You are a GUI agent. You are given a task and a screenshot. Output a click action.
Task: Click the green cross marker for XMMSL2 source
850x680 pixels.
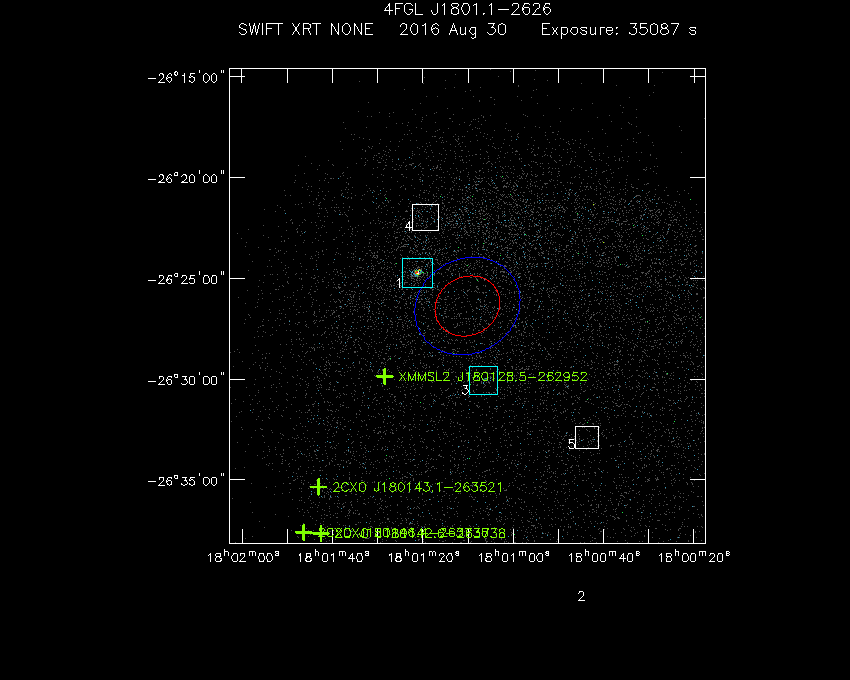point(384,376)
